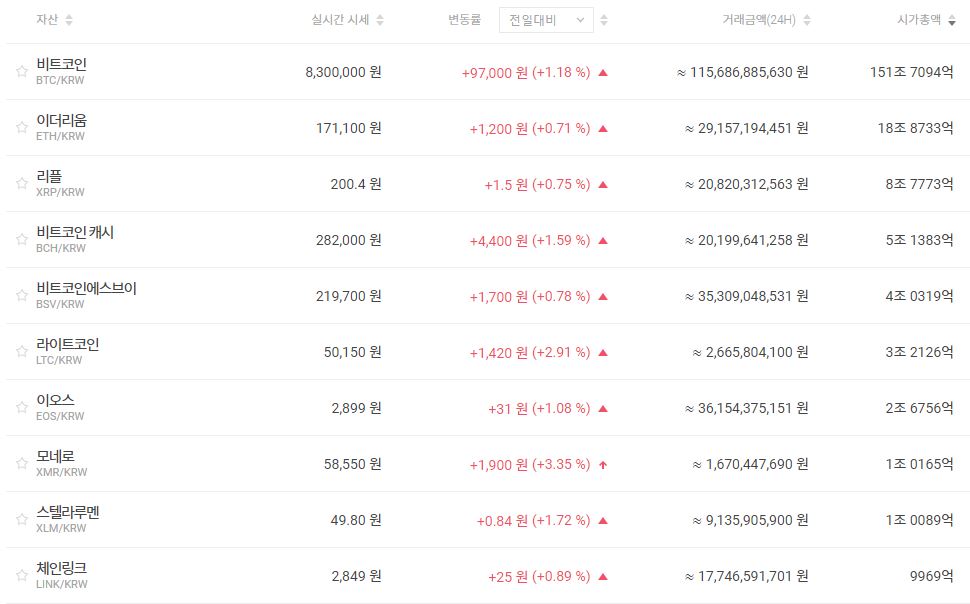Sort by real-time price column arrows
Screen dimensions: 970x604
point(380,20)
